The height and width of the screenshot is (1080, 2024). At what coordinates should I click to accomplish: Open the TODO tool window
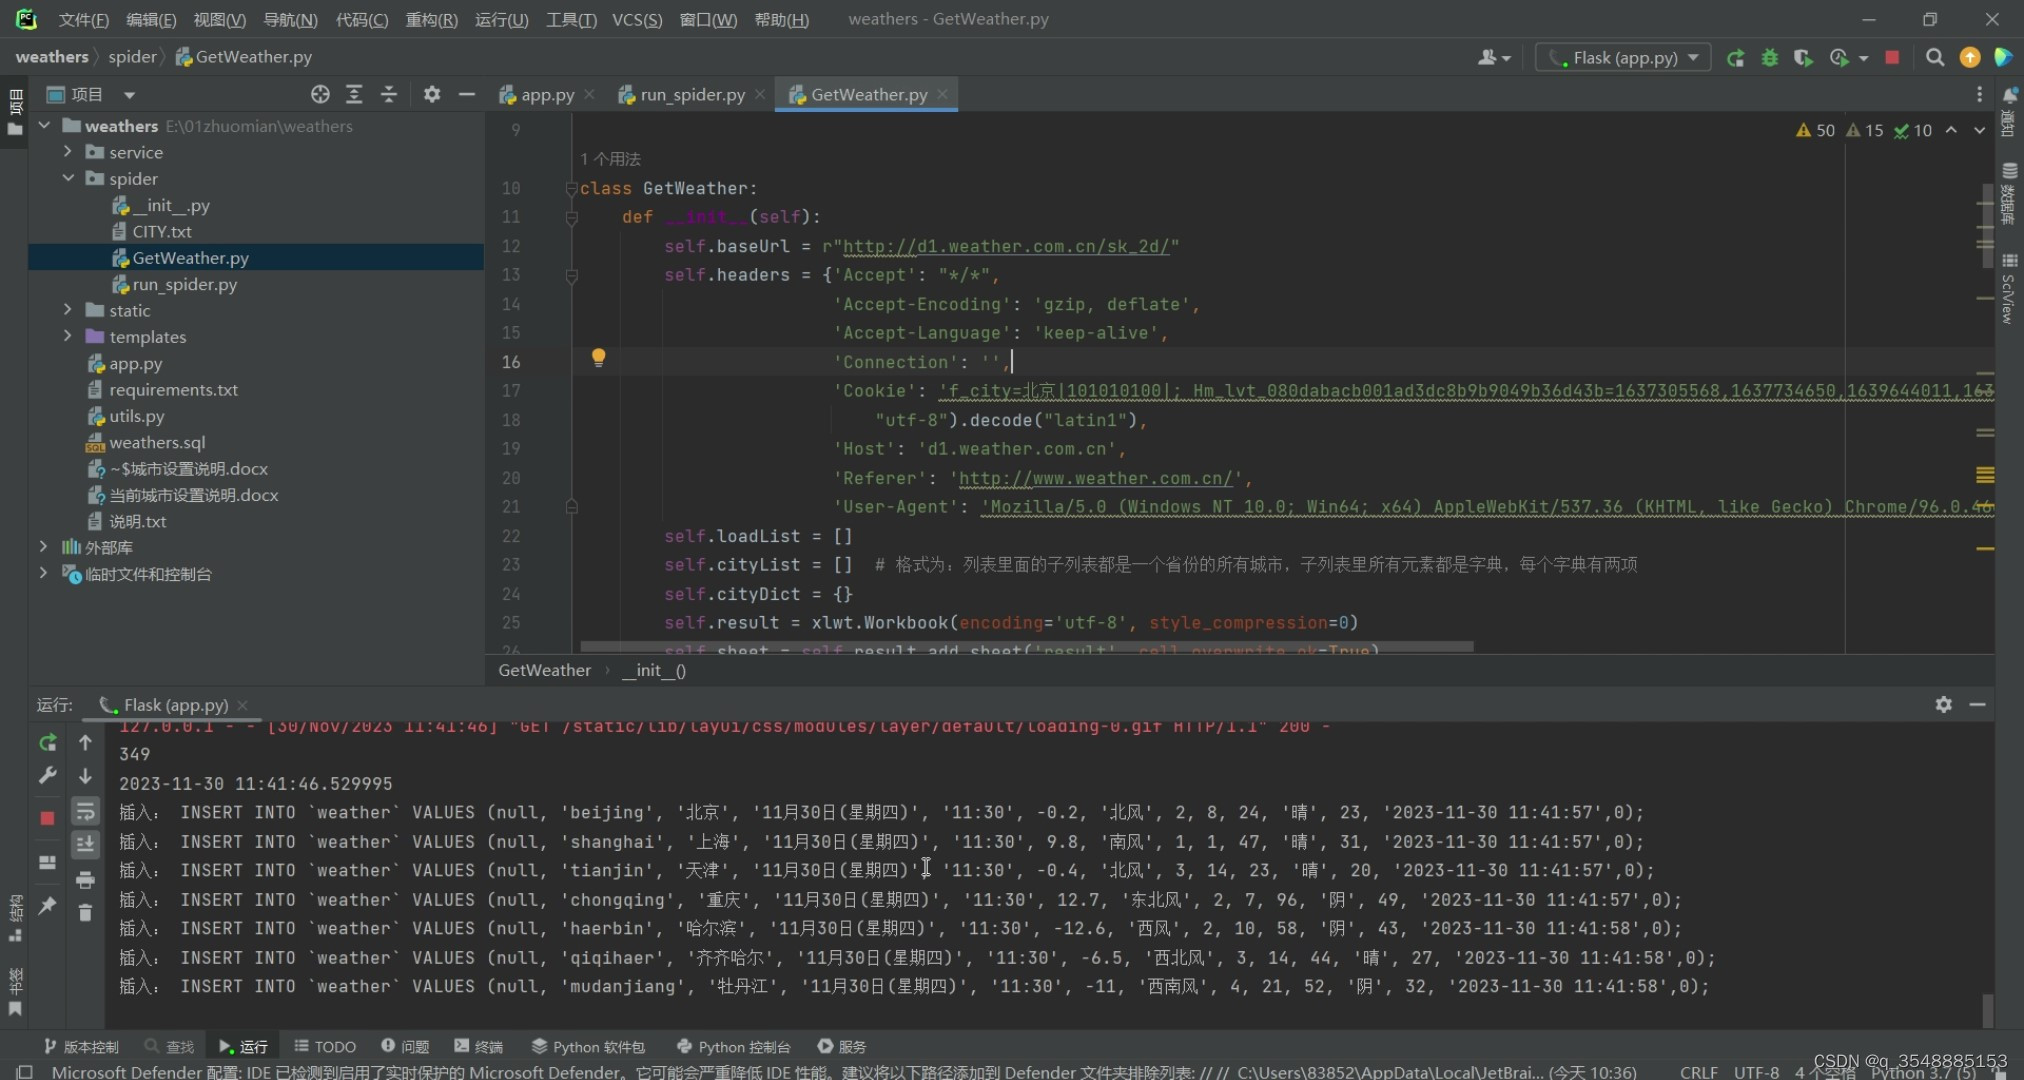[x=325, y=1046]
